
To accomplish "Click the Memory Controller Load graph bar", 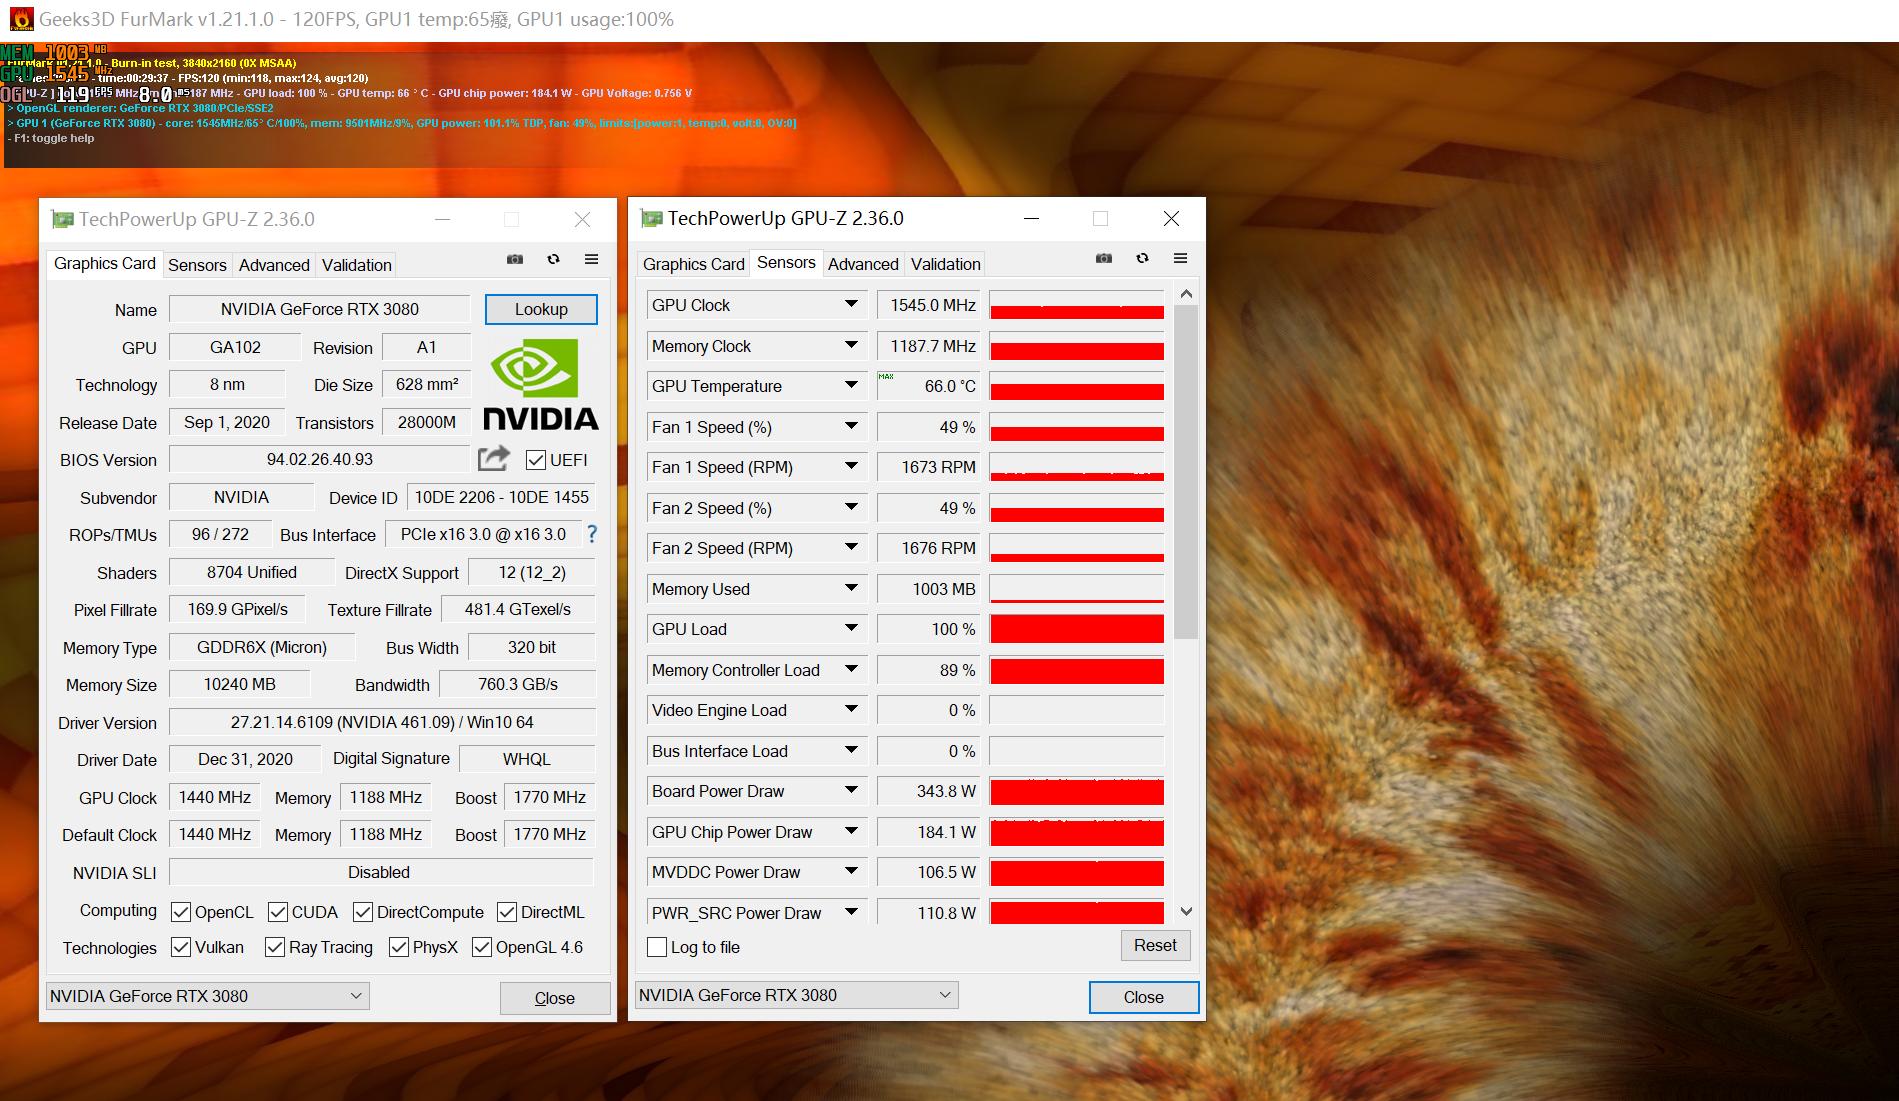I will point(1076,669).
